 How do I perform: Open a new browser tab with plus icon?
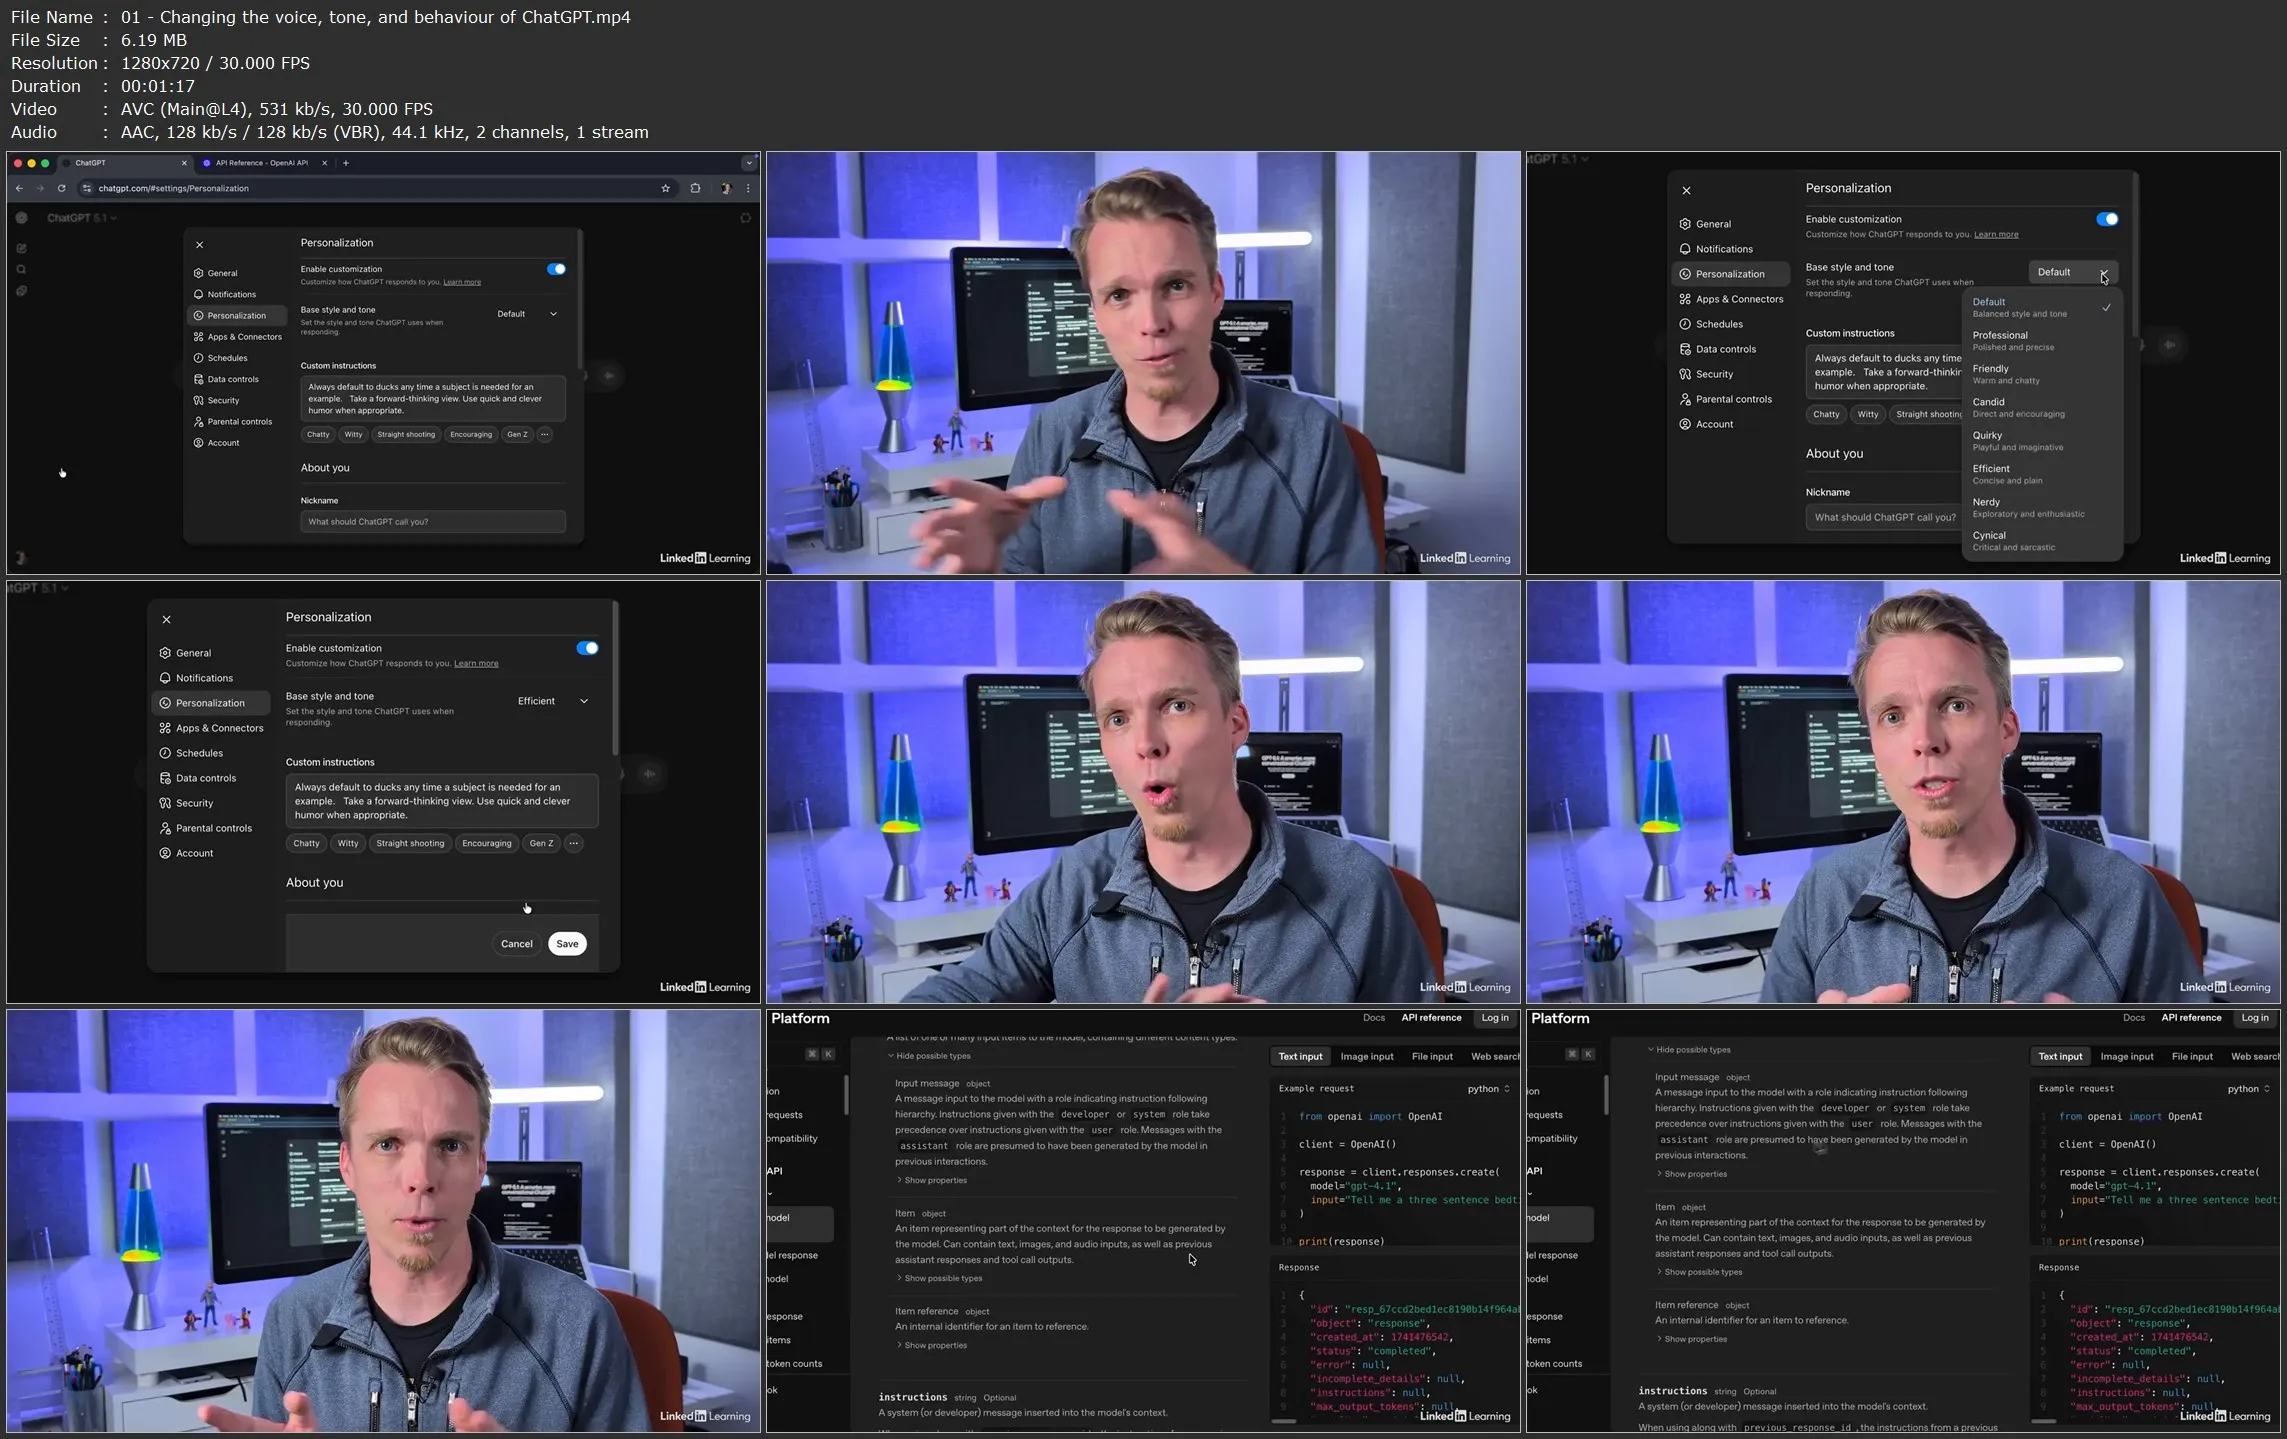(x=346, y=163)
